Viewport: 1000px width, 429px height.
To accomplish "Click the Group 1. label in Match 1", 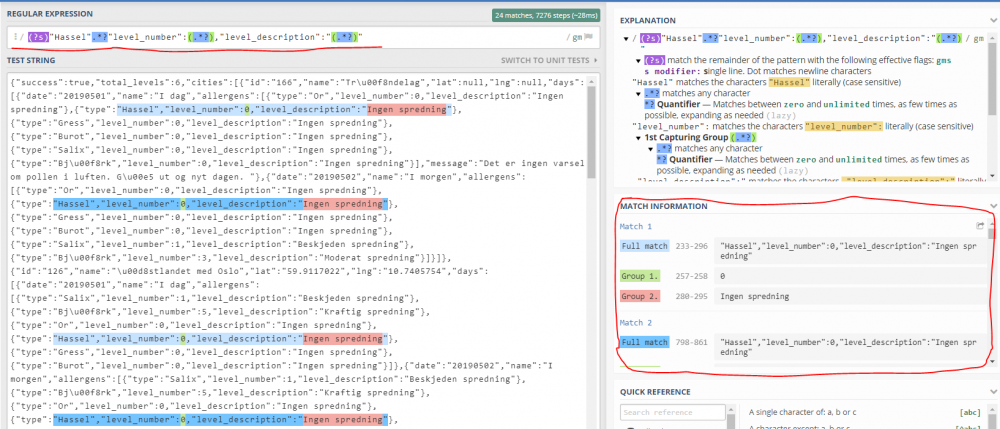I will [639, 274].
